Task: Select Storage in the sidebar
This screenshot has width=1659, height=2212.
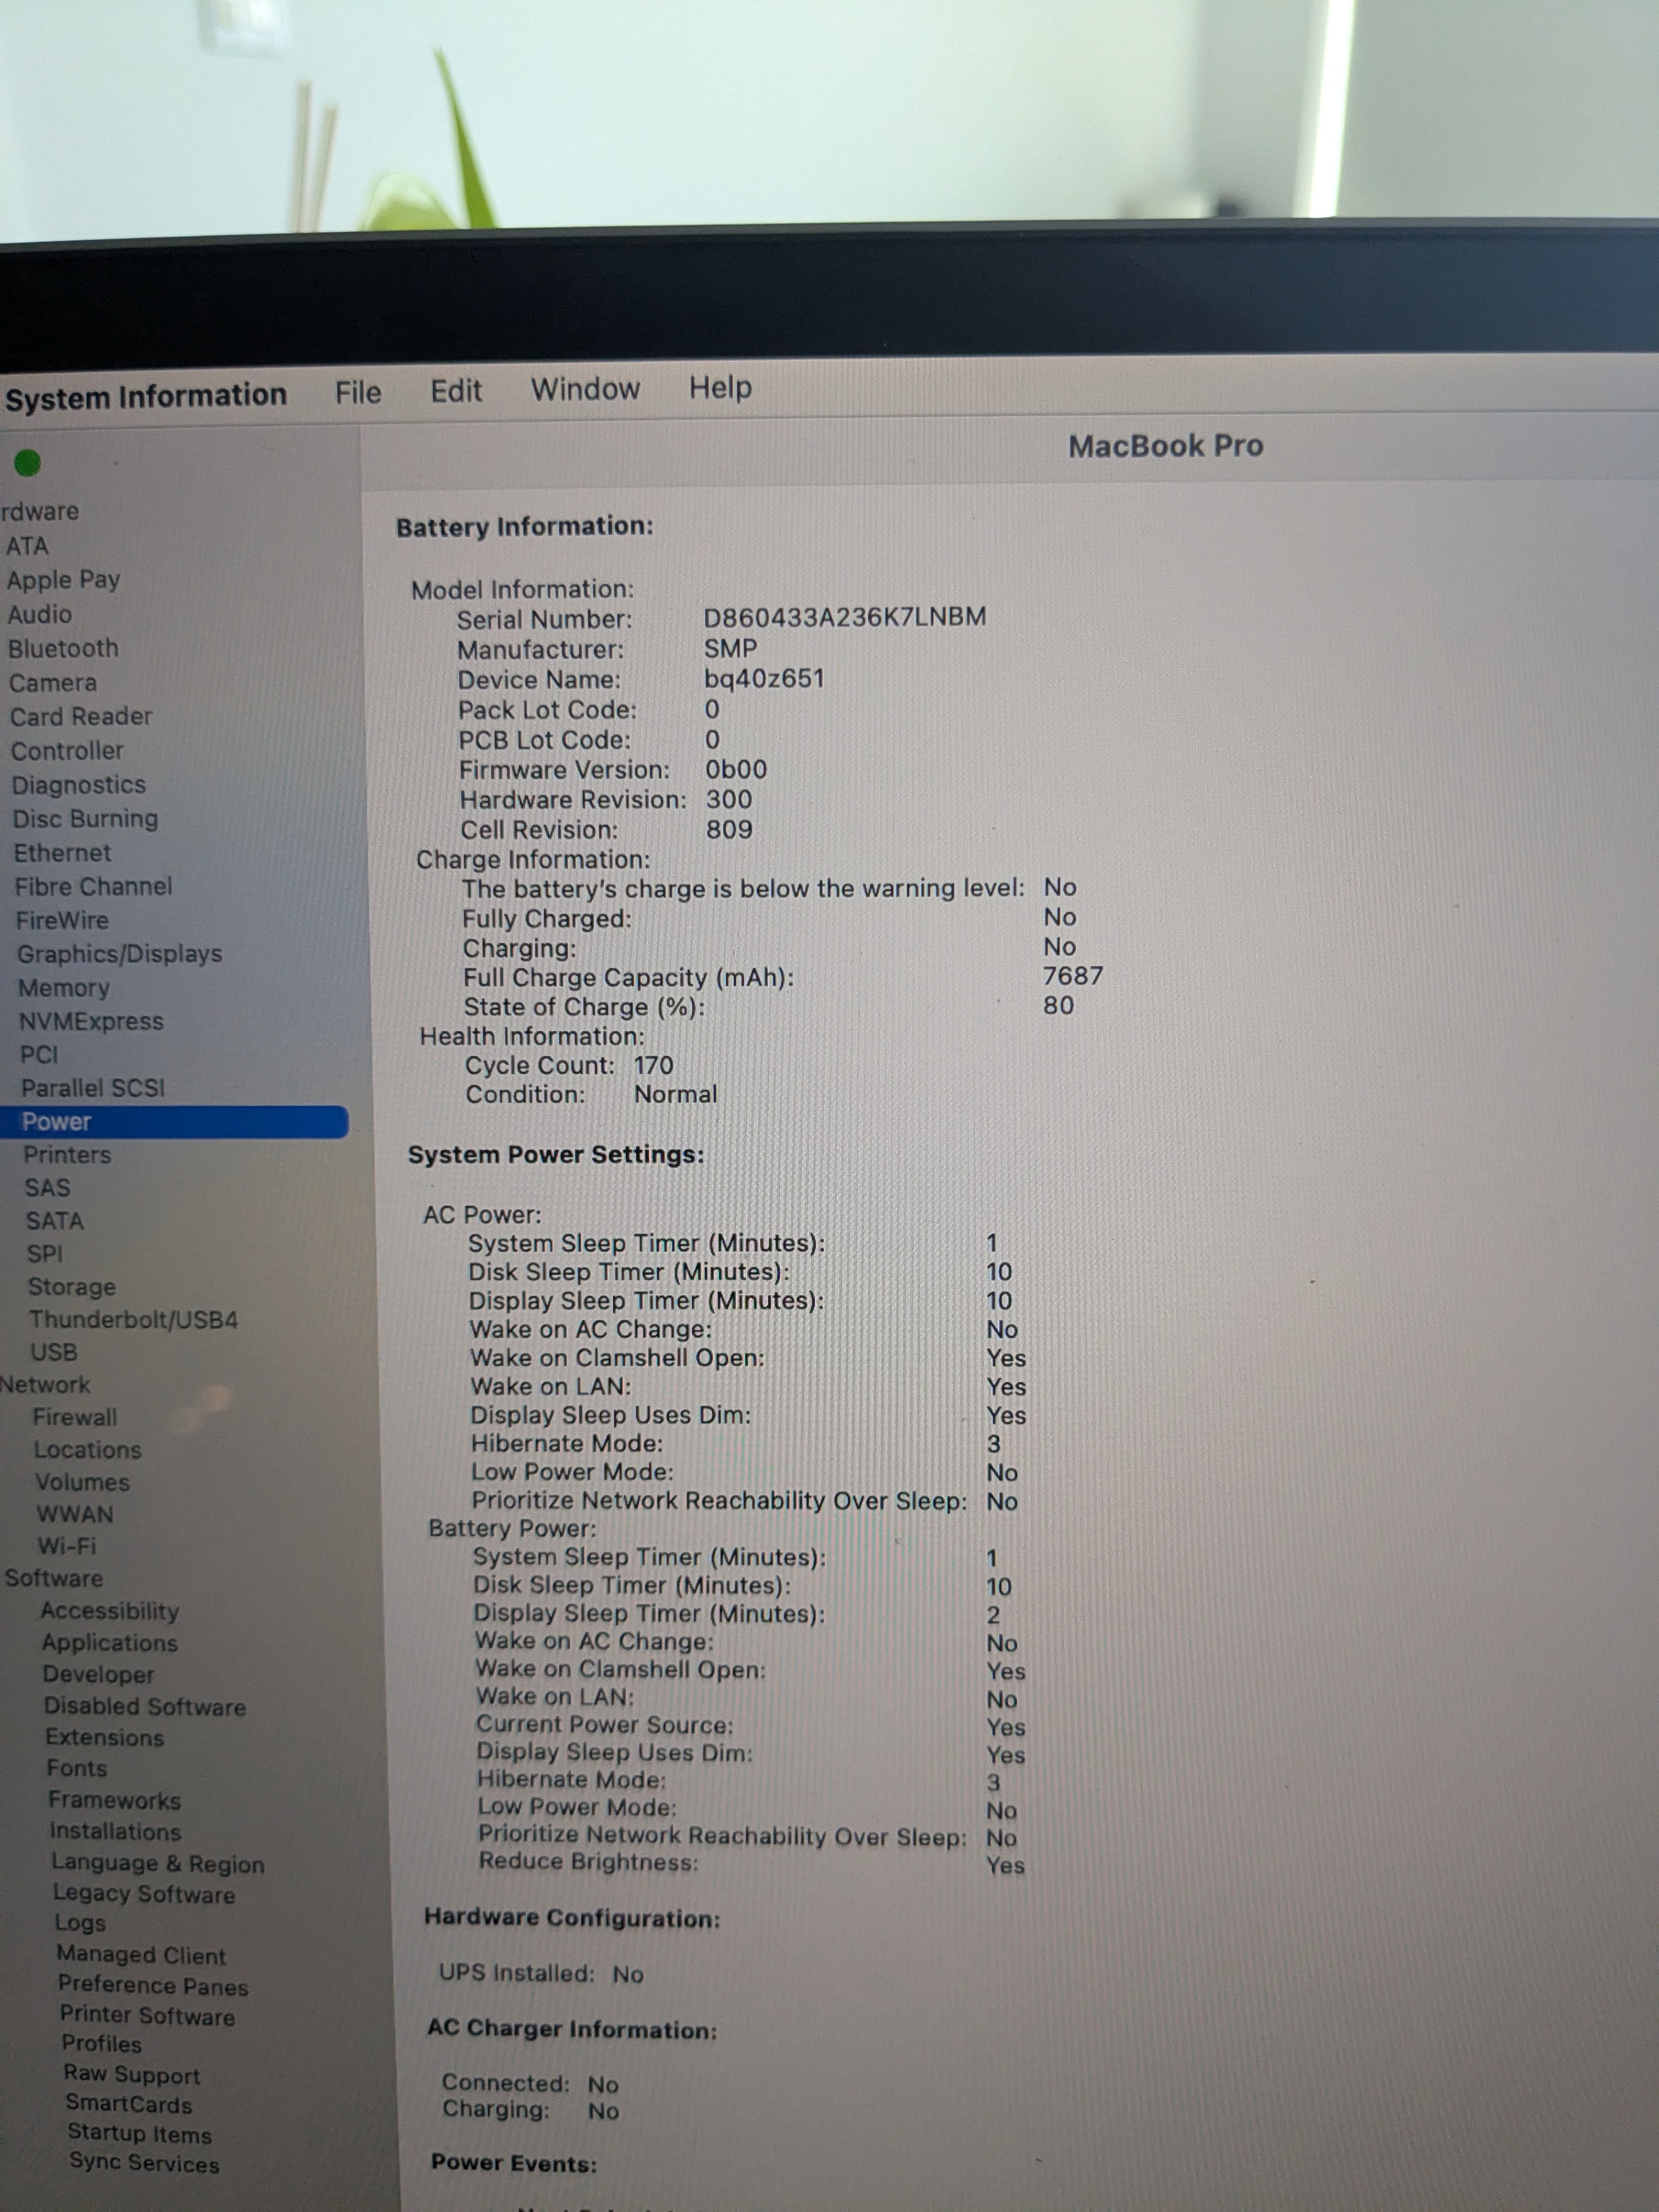Action: click(72, 1287)
